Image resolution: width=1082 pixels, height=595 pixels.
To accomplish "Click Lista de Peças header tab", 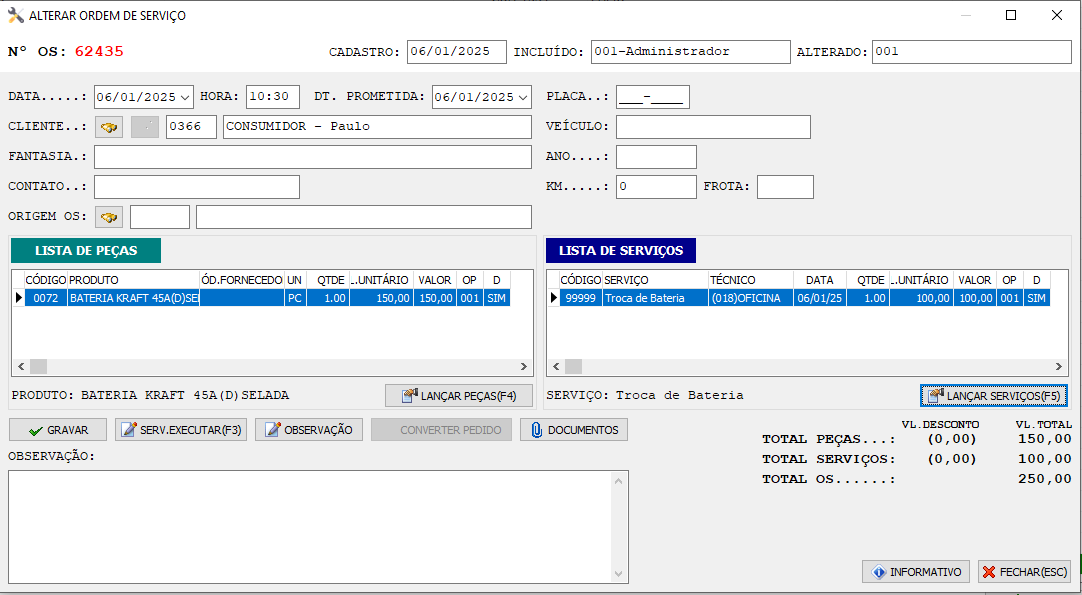I will (86, 251).
